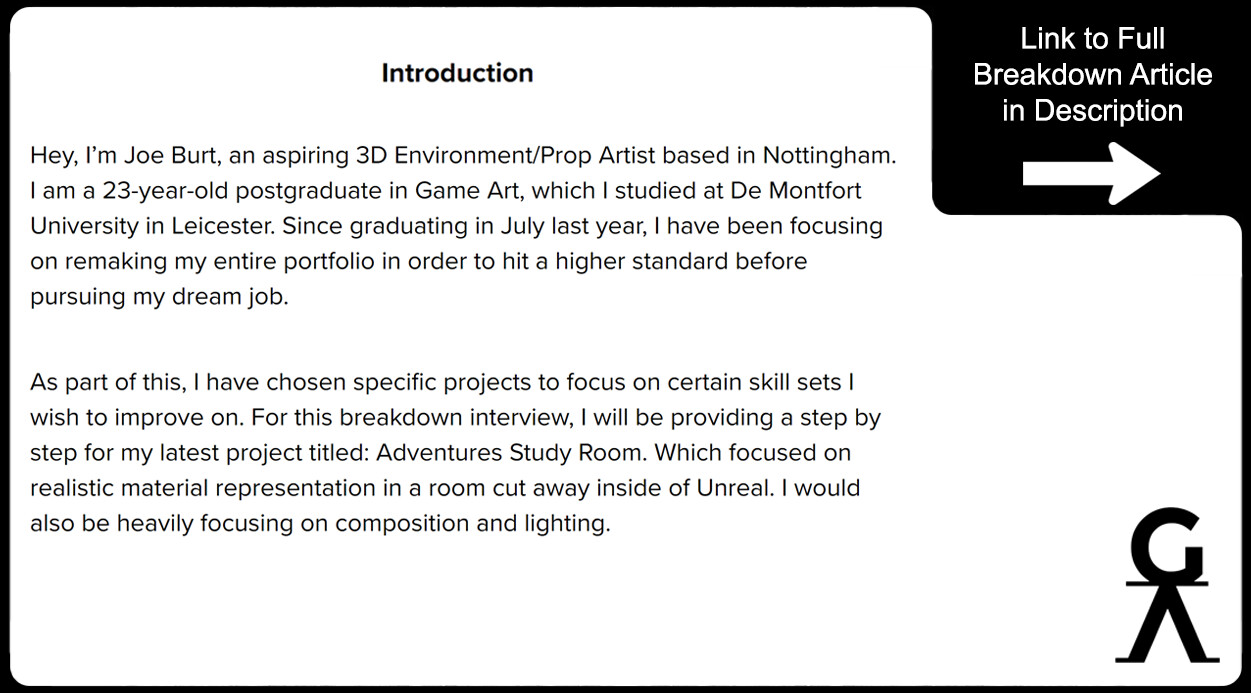Click the words 'De Montfort'
Screen dimensions: 1251x693
[x=796, y=191]
